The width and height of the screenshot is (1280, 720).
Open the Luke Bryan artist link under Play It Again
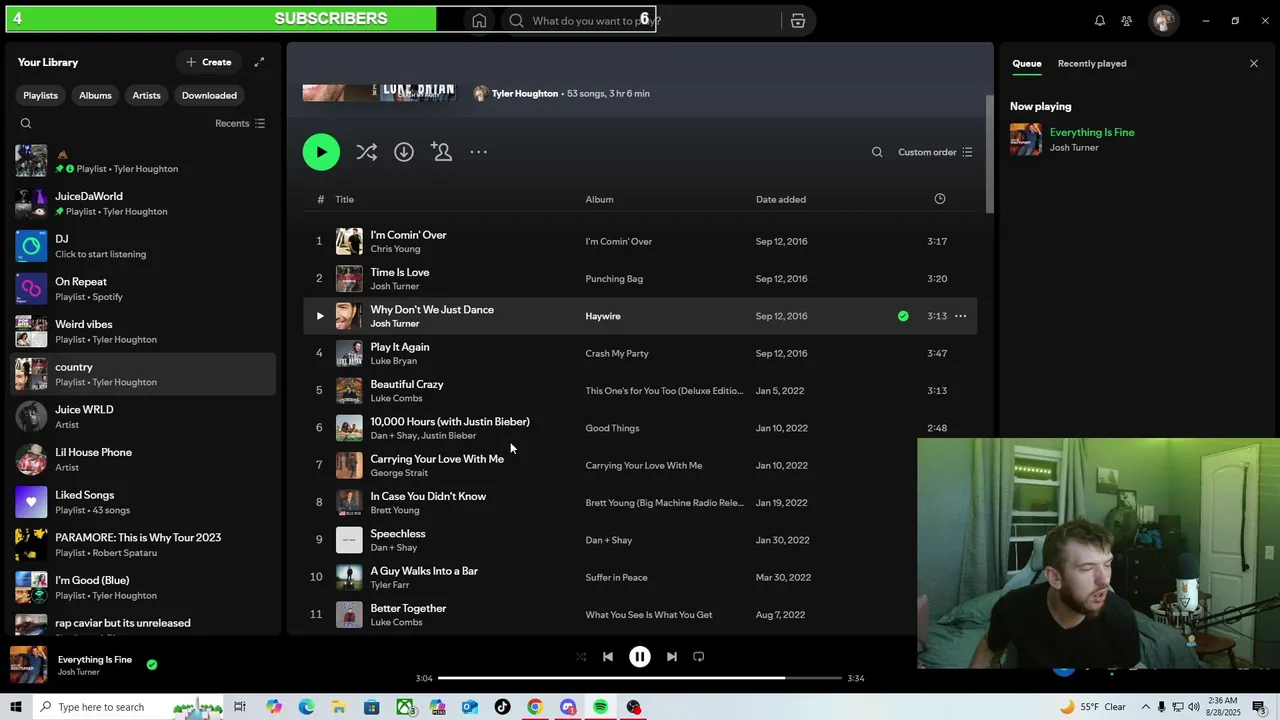coord(394,361)
